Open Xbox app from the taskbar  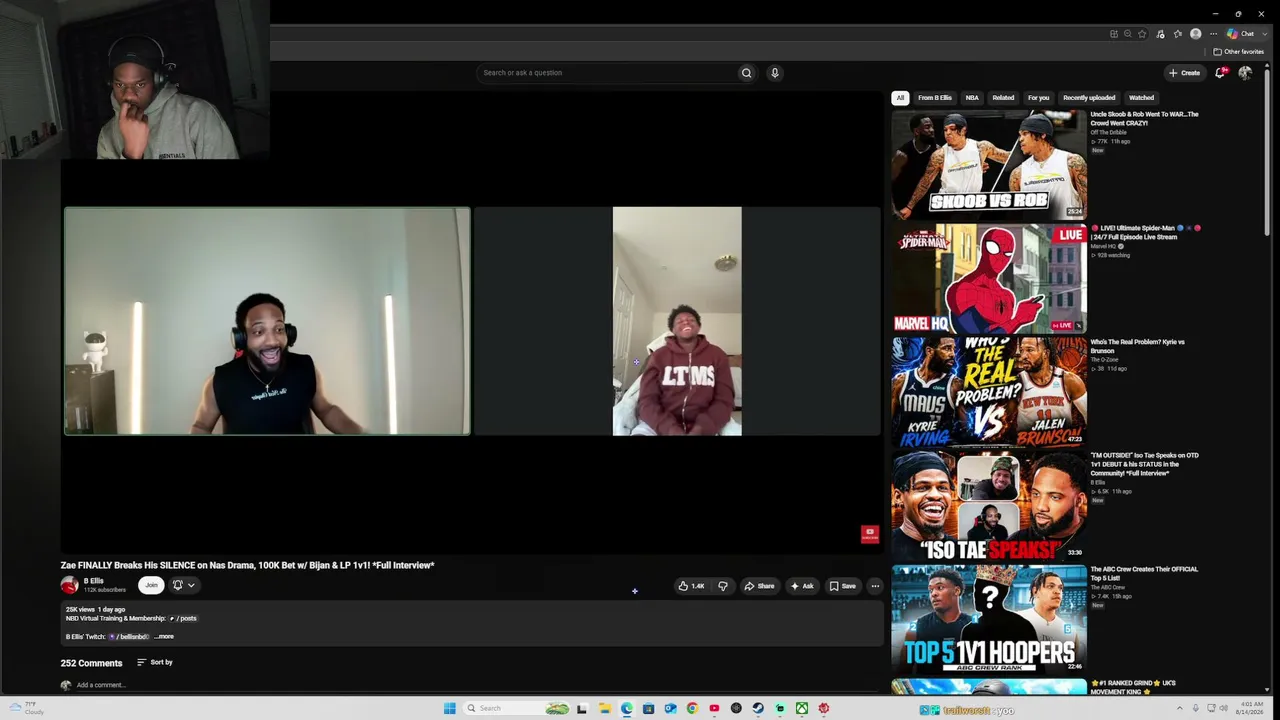(x=802, y=709)
